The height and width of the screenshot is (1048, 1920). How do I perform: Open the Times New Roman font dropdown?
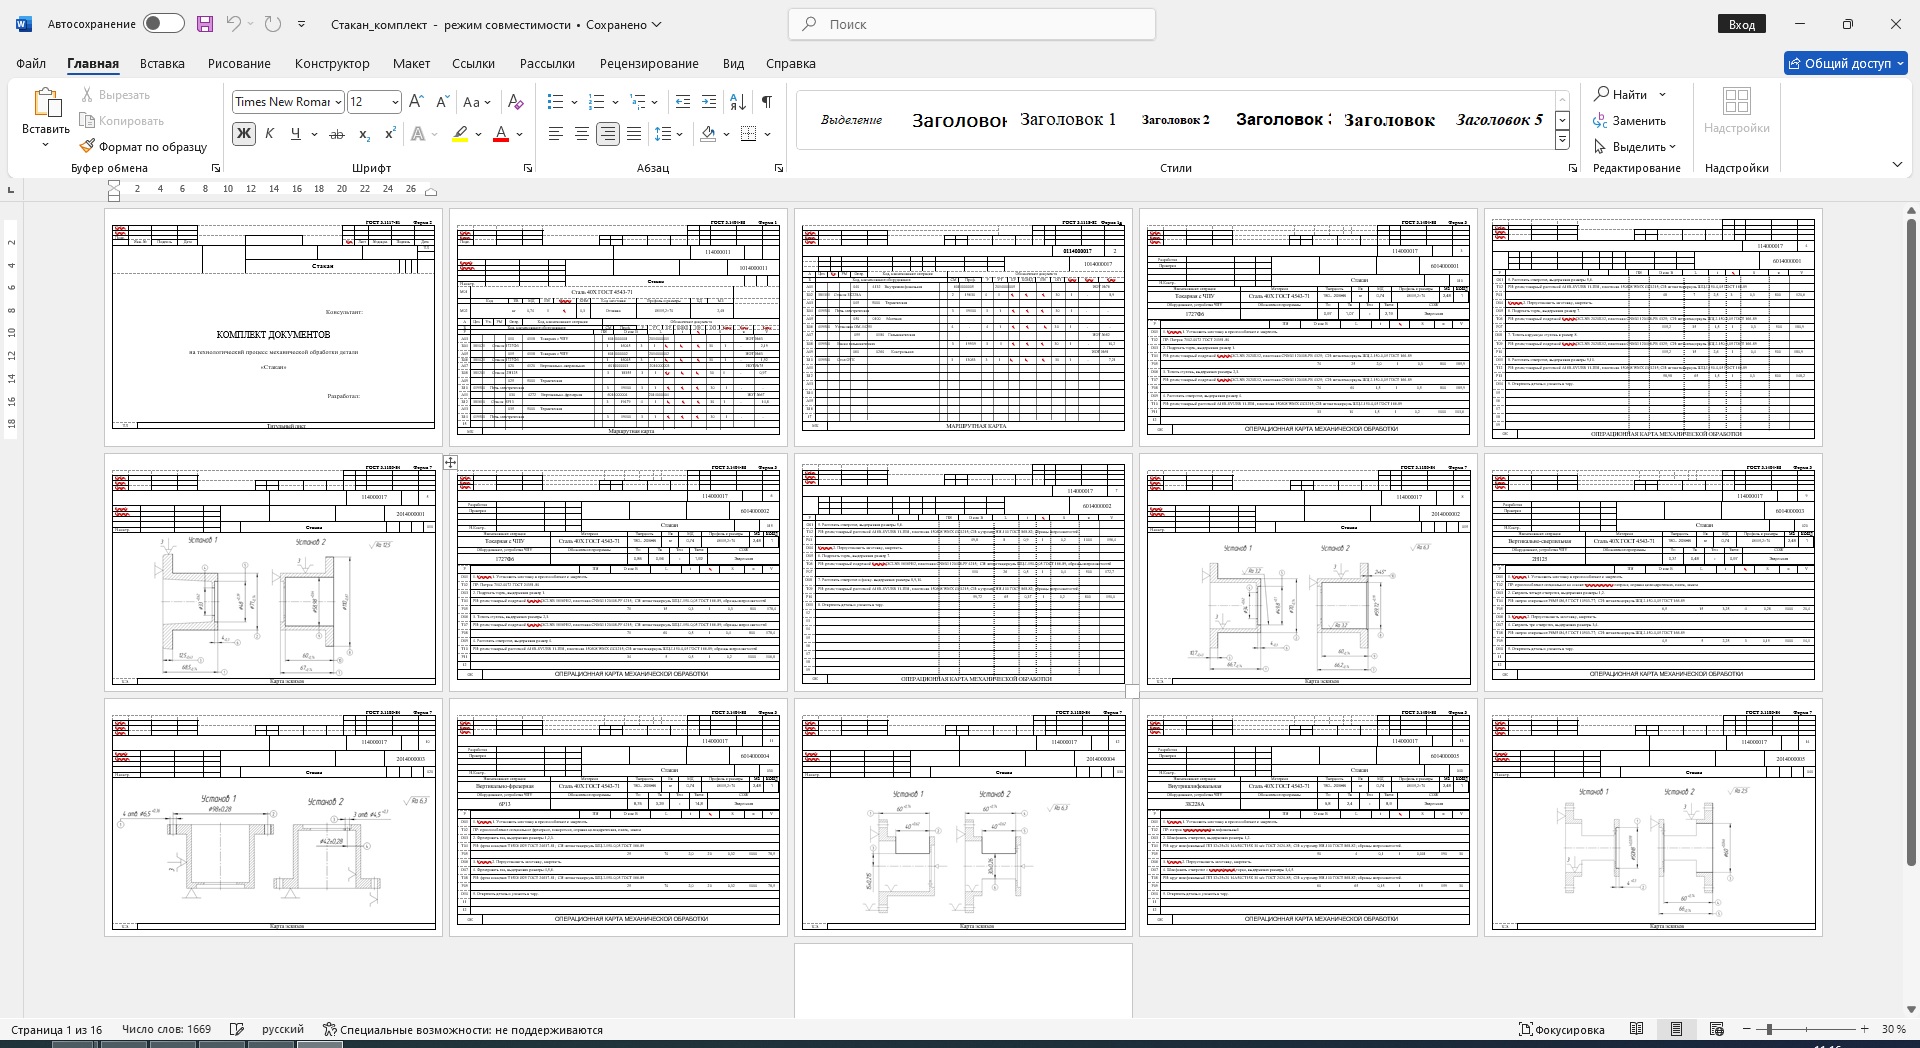point(339,102)
